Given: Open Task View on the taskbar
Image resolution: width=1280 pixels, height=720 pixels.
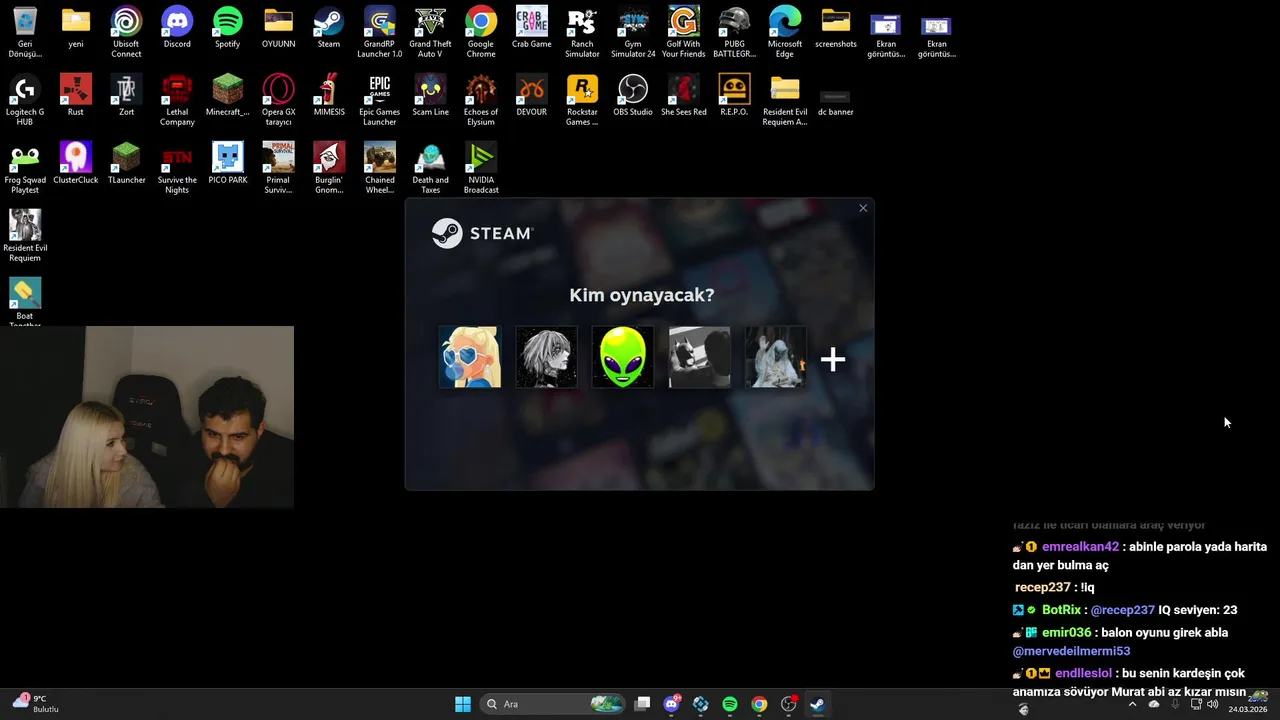Looking at the screenshot, I should coord(643,704).
